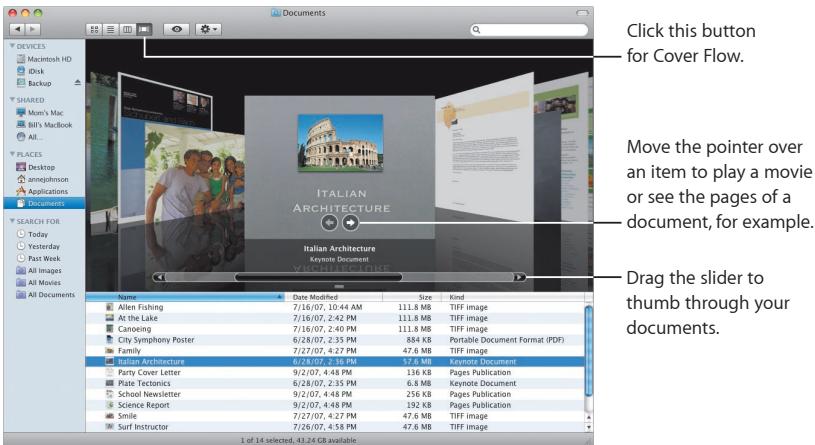Image resolution: width=815 pixels, height=445 pixels.
Task: Open the Action gear menu
Action: pos(208,30)
